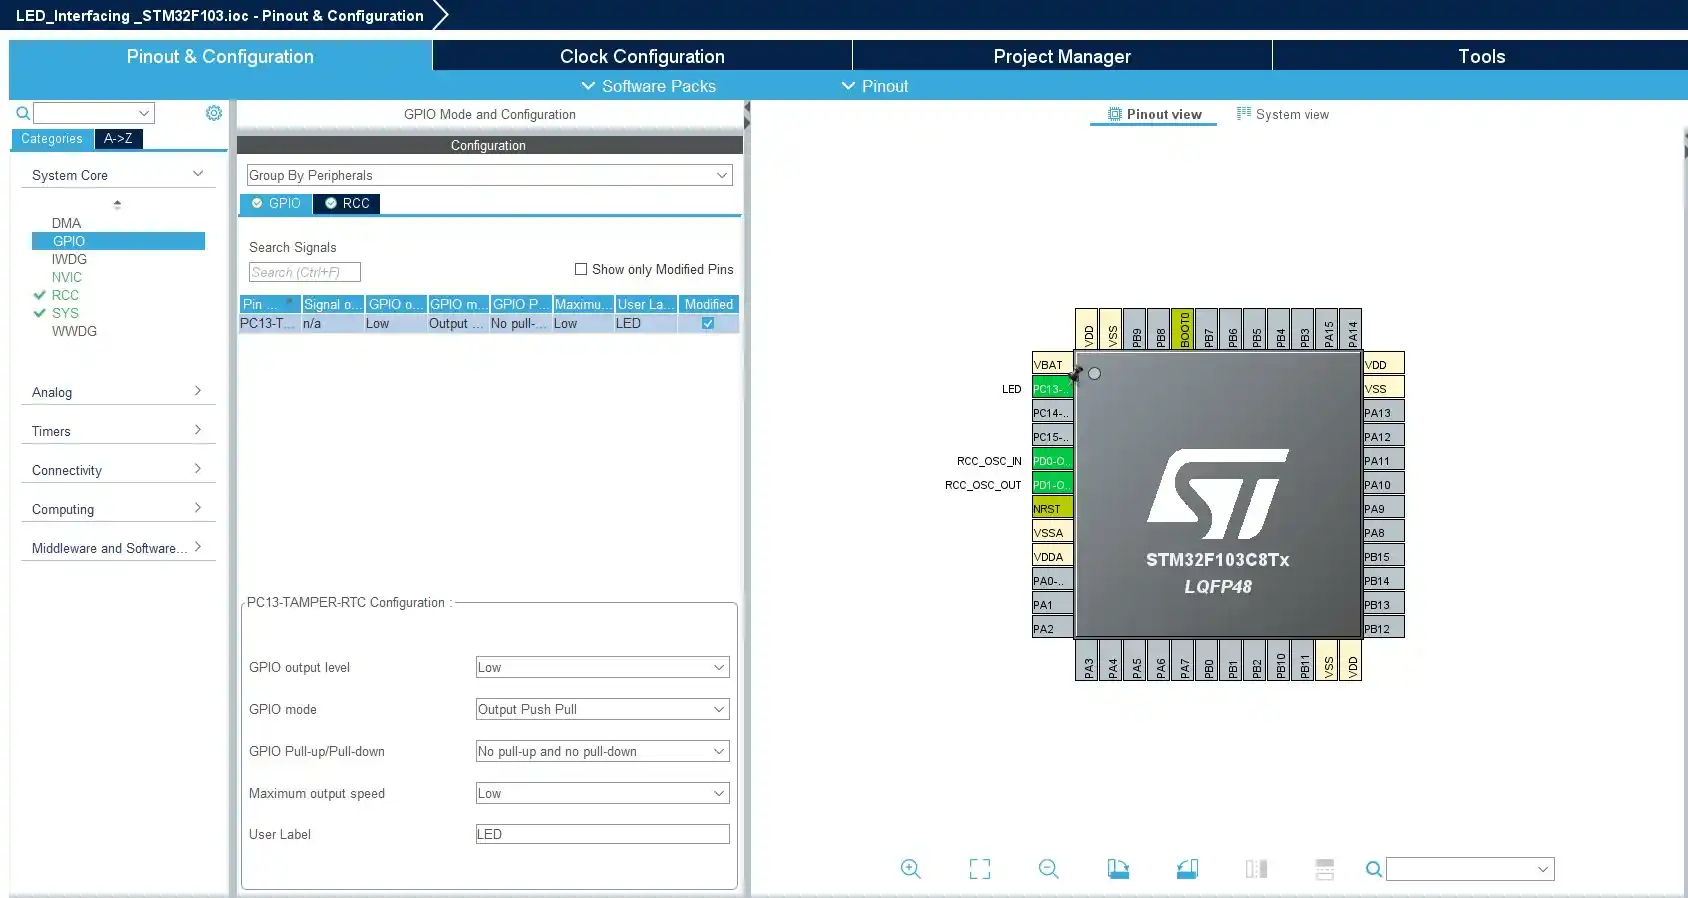Image resolution: width=1688 pixels, height=898 pixels.
Task: Click the PB12 pin on the chip
Action: [1384, 628]
